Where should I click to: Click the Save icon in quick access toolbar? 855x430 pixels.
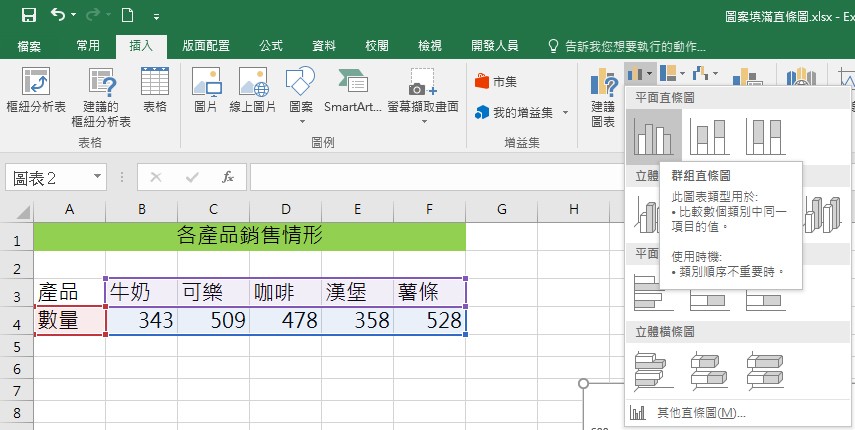tap(29, 15)
